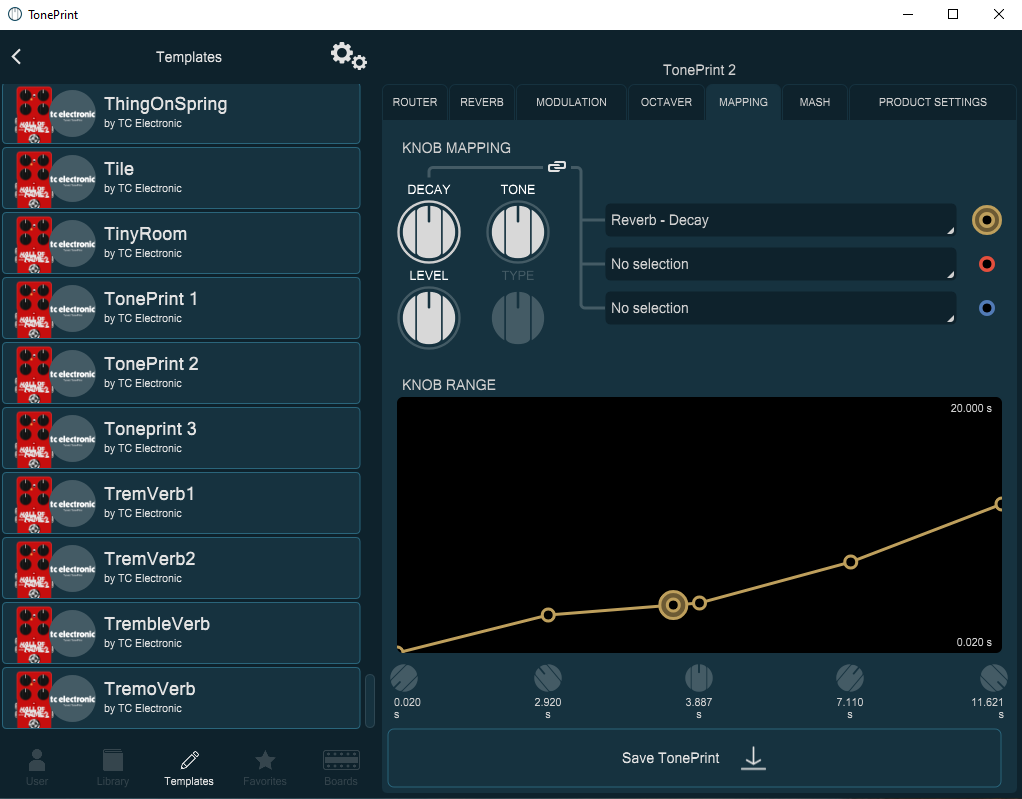Switch to the REVERB tab
The height and width of the screenshot is (799, 1022).
coord(482,102)
